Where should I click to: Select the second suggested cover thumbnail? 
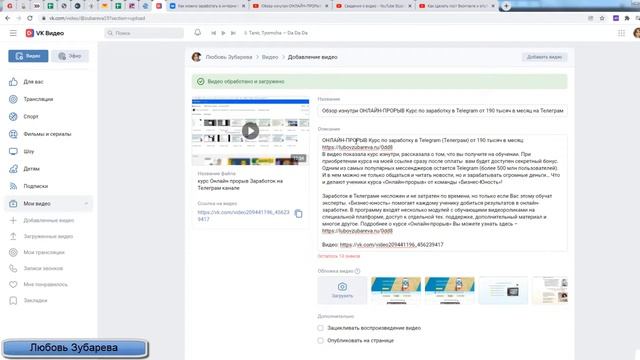point(449,290)
